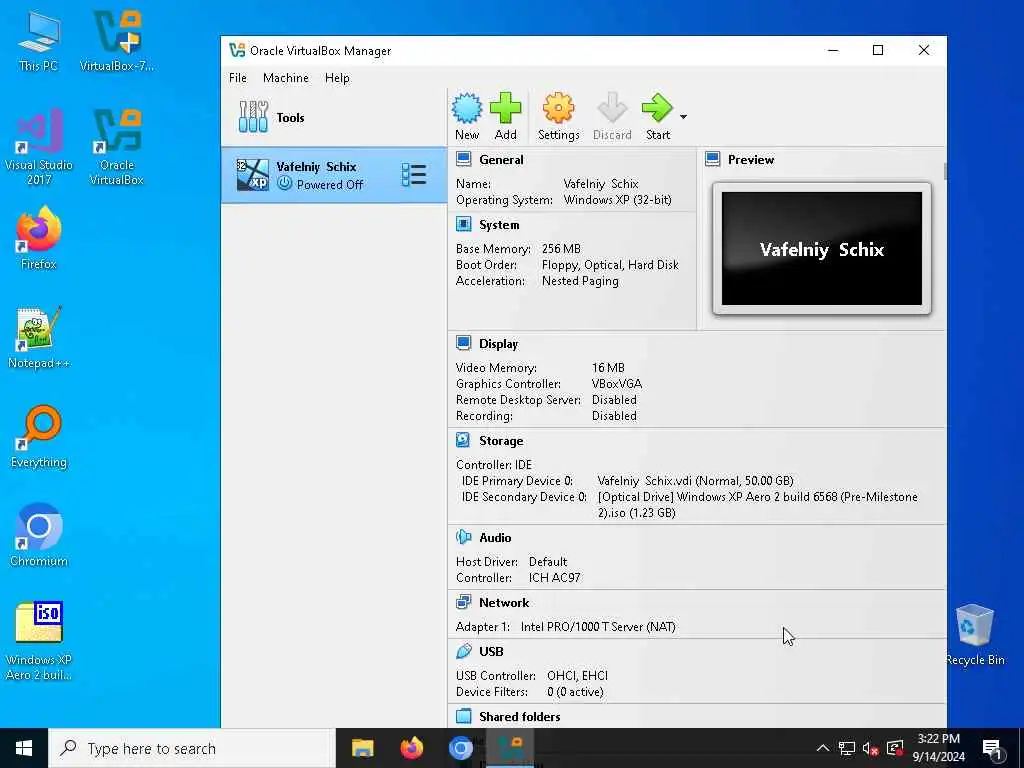Viewport: 1024px width, 768px height.
Task: Select the Oracle VirtualBox desktop shortcut
Action: coord(116,147)
